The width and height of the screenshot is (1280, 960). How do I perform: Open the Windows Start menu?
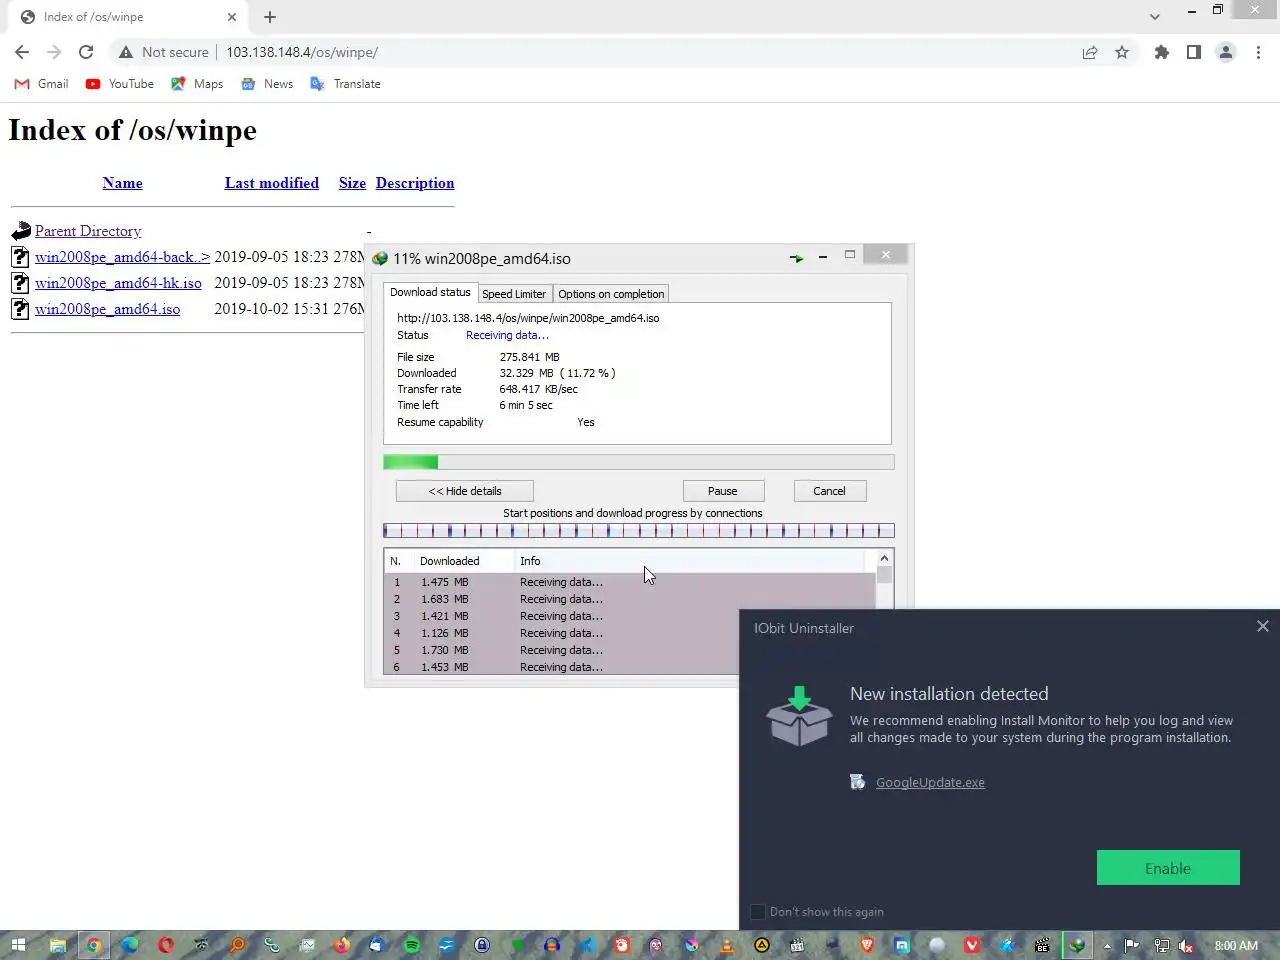pyautogui.click(x=18, y=945)
